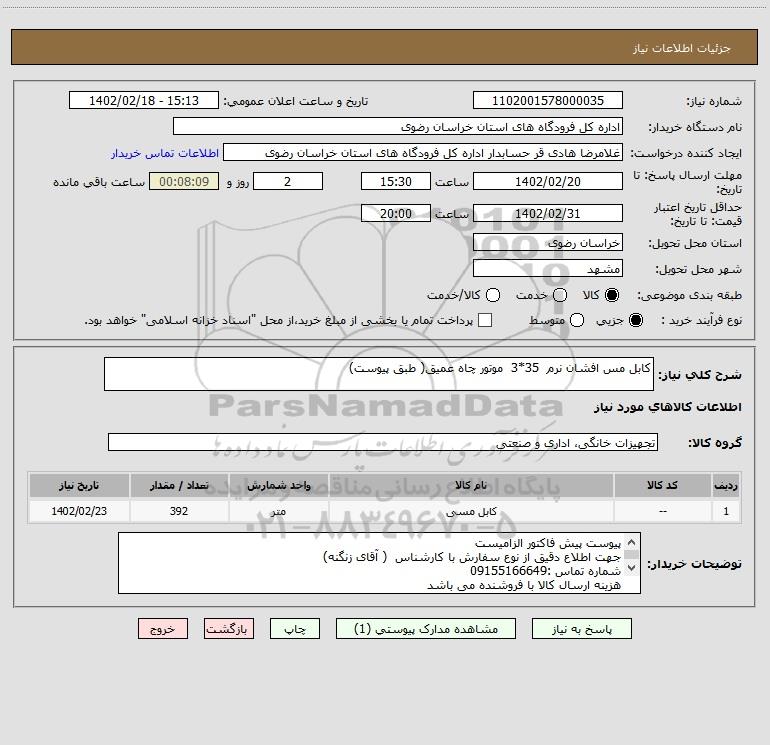Click the phone number 09155166649 text

point(509,571)
